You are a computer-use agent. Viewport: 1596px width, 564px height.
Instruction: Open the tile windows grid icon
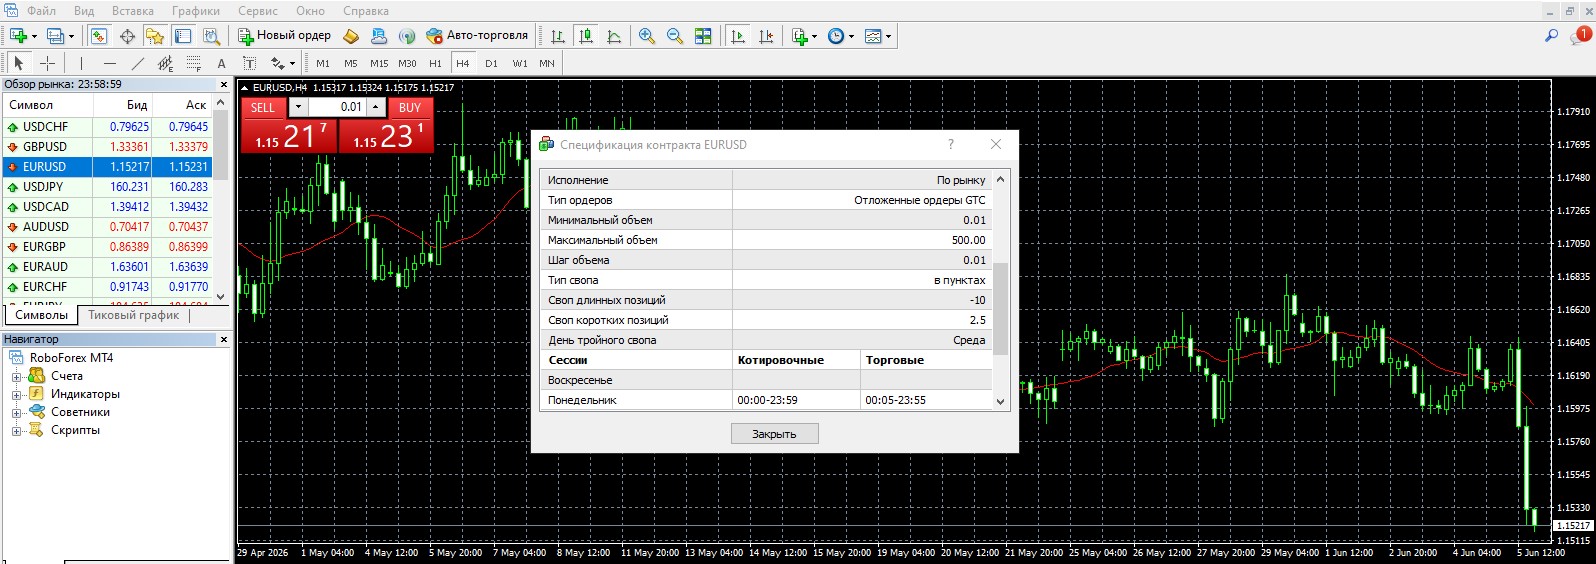[x=703, y=36]
